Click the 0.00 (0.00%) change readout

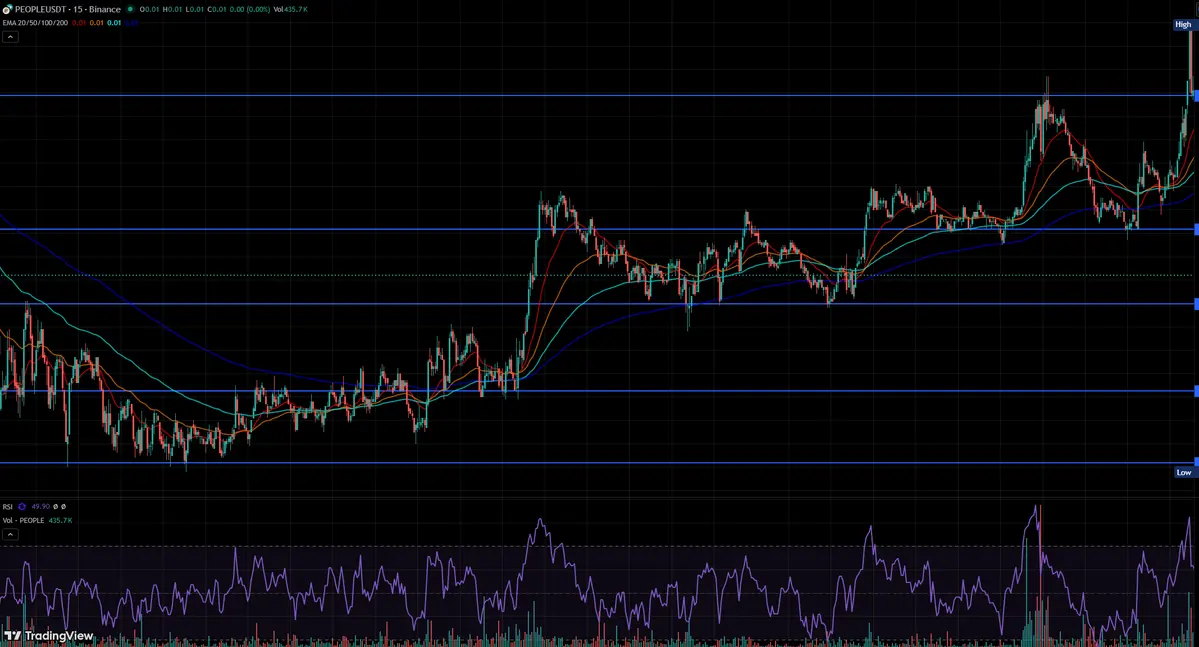click(x=249, y=9)
